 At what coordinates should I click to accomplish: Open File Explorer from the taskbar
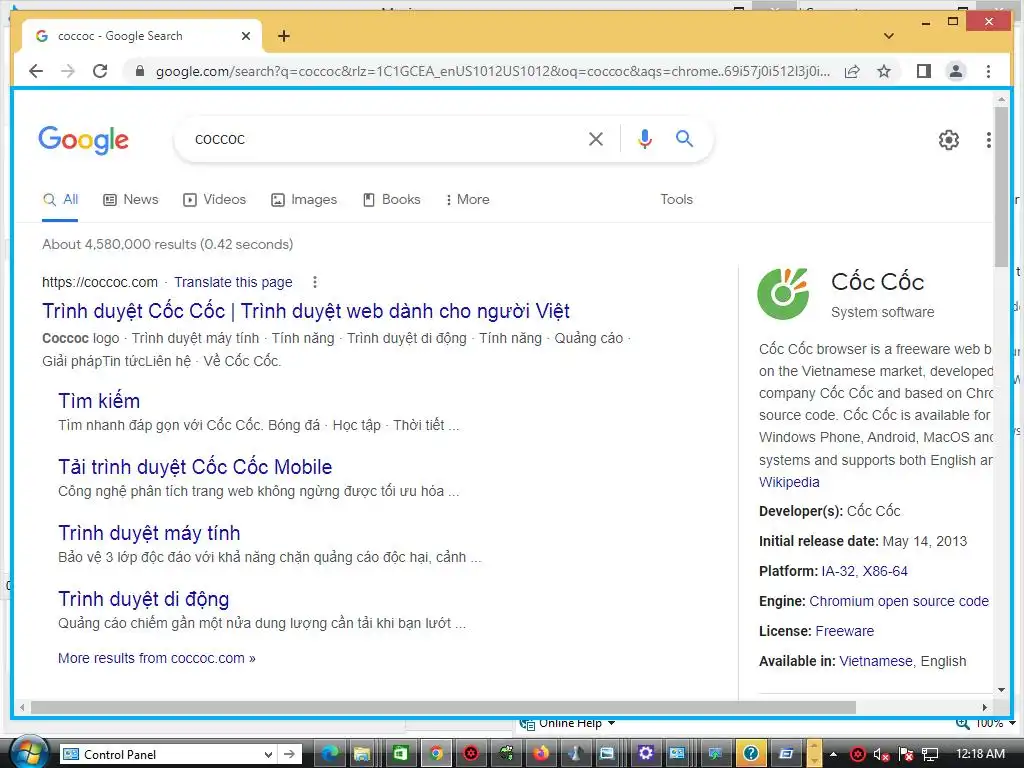coord(362,754)
